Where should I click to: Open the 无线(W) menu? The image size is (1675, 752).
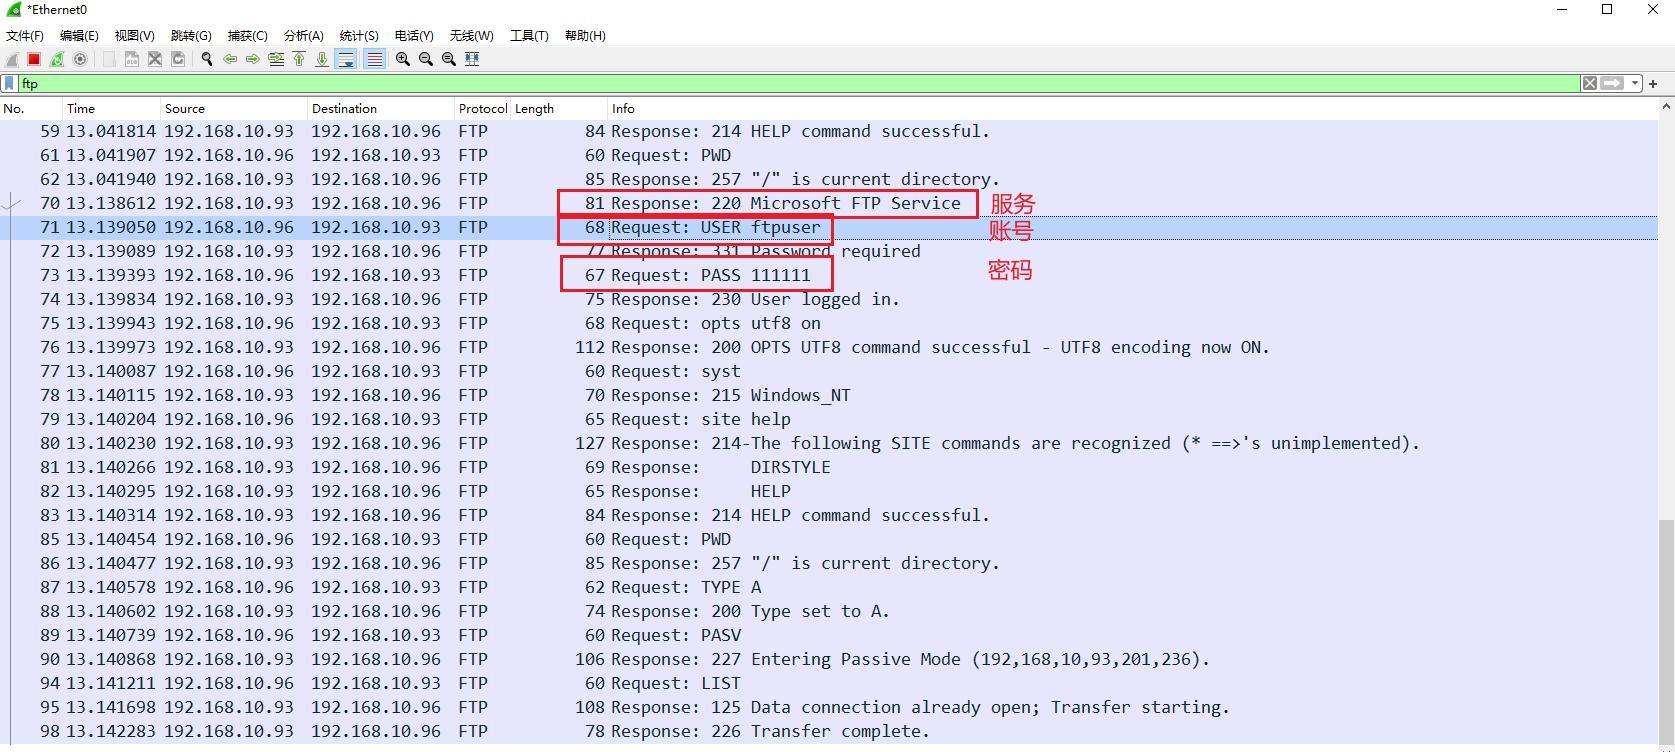471,35
